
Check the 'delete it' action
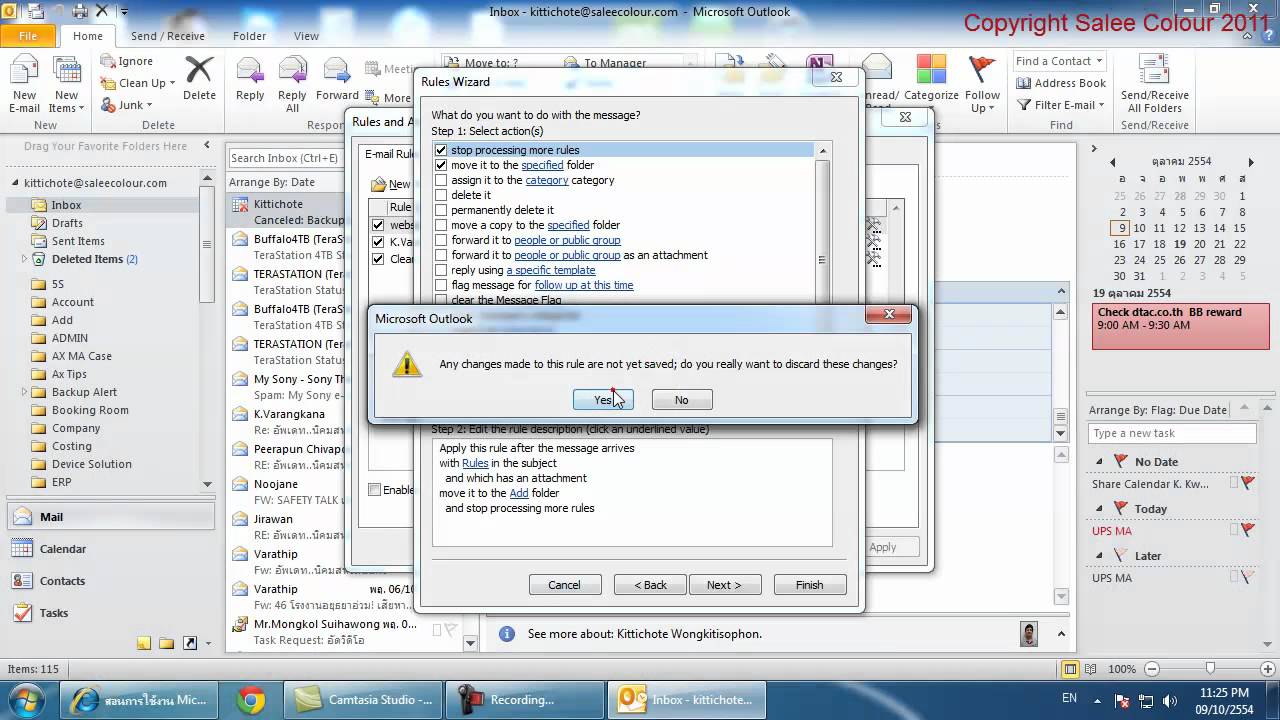point(441,195)
